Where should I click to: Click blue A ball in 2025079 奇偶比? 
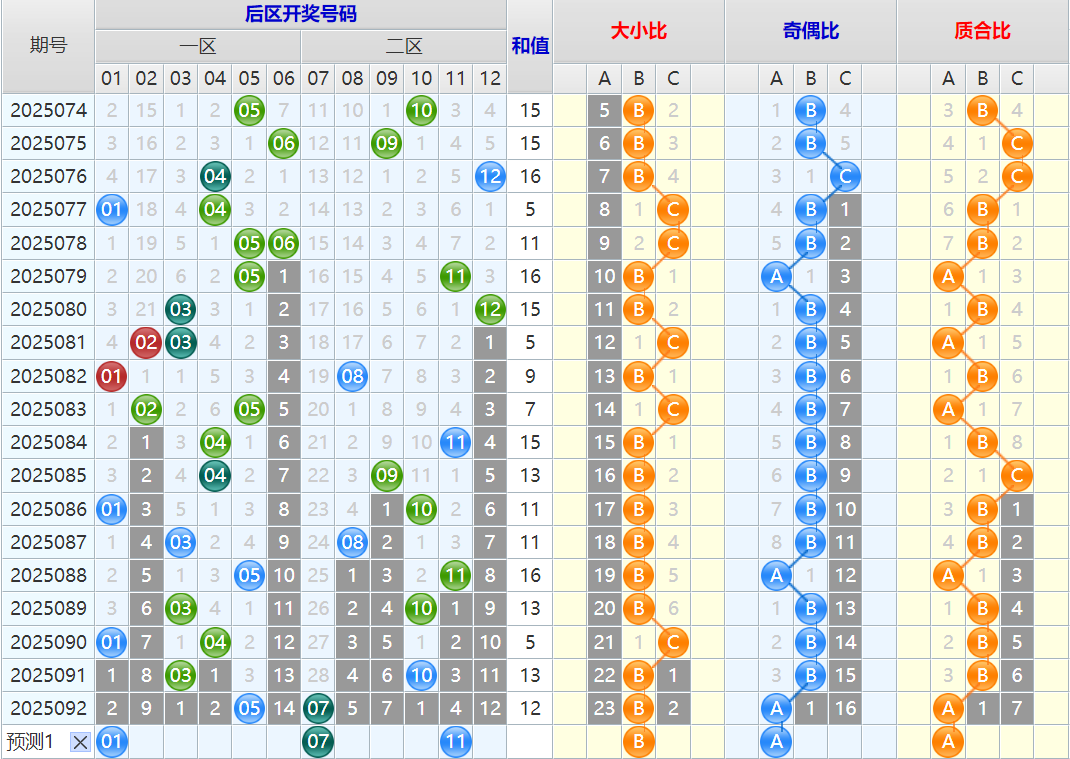pyautogui.click(x=777, y=276)
